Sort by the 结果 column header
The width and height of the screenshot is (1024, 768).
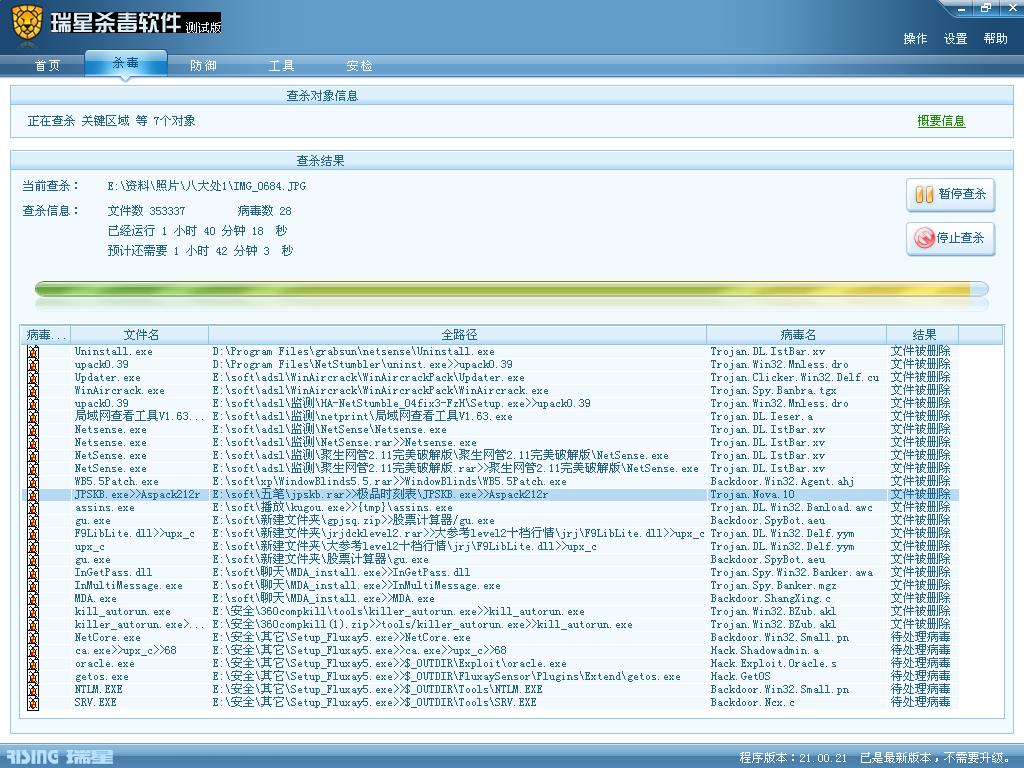point(923,334)
